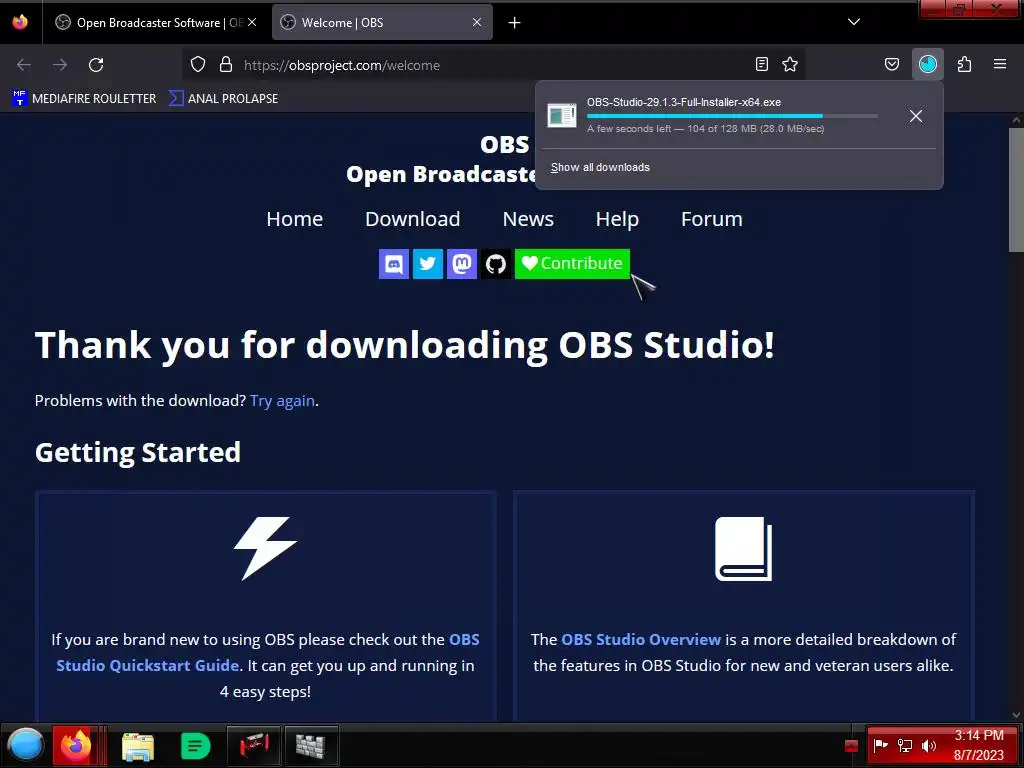Open the Pocket save icon

pyautogui.click(x=891, y=64)
